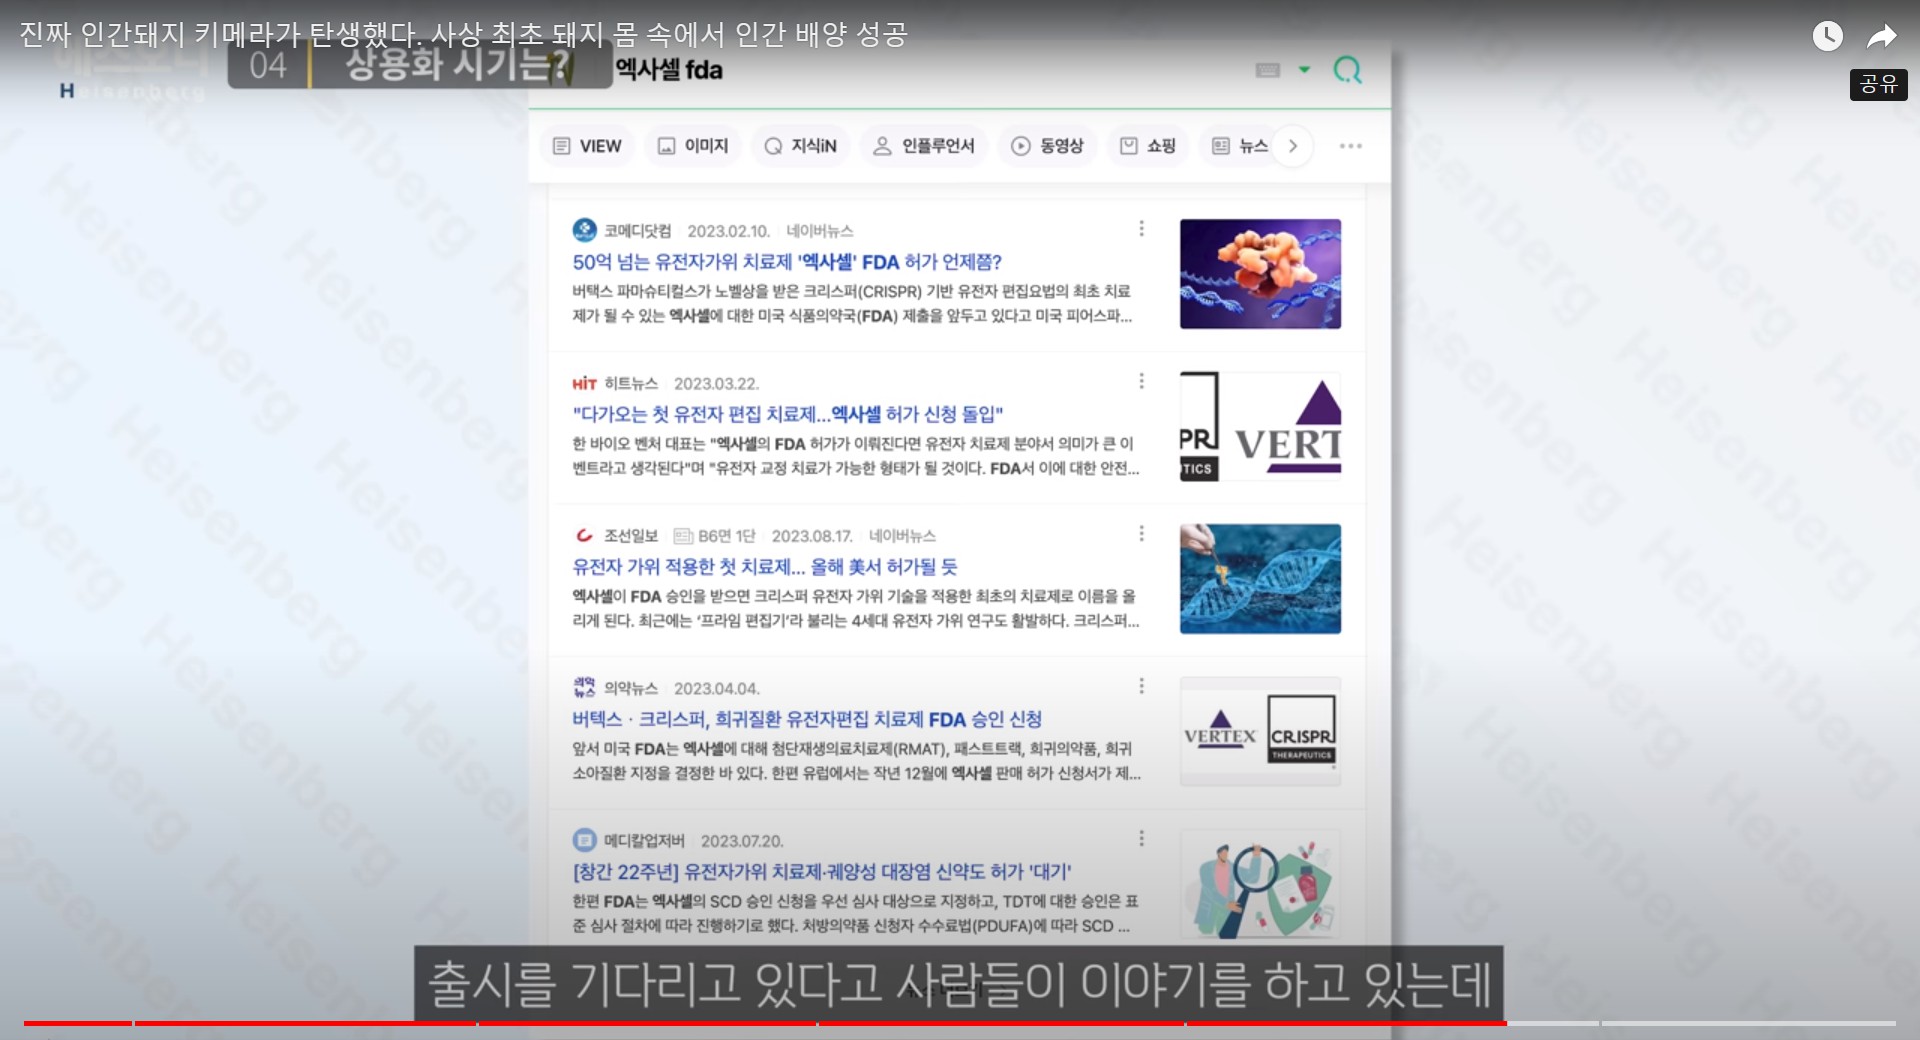Click the green search magnifier icon
This screenshot has width=1920, height=1040.
pos(1347,70)
